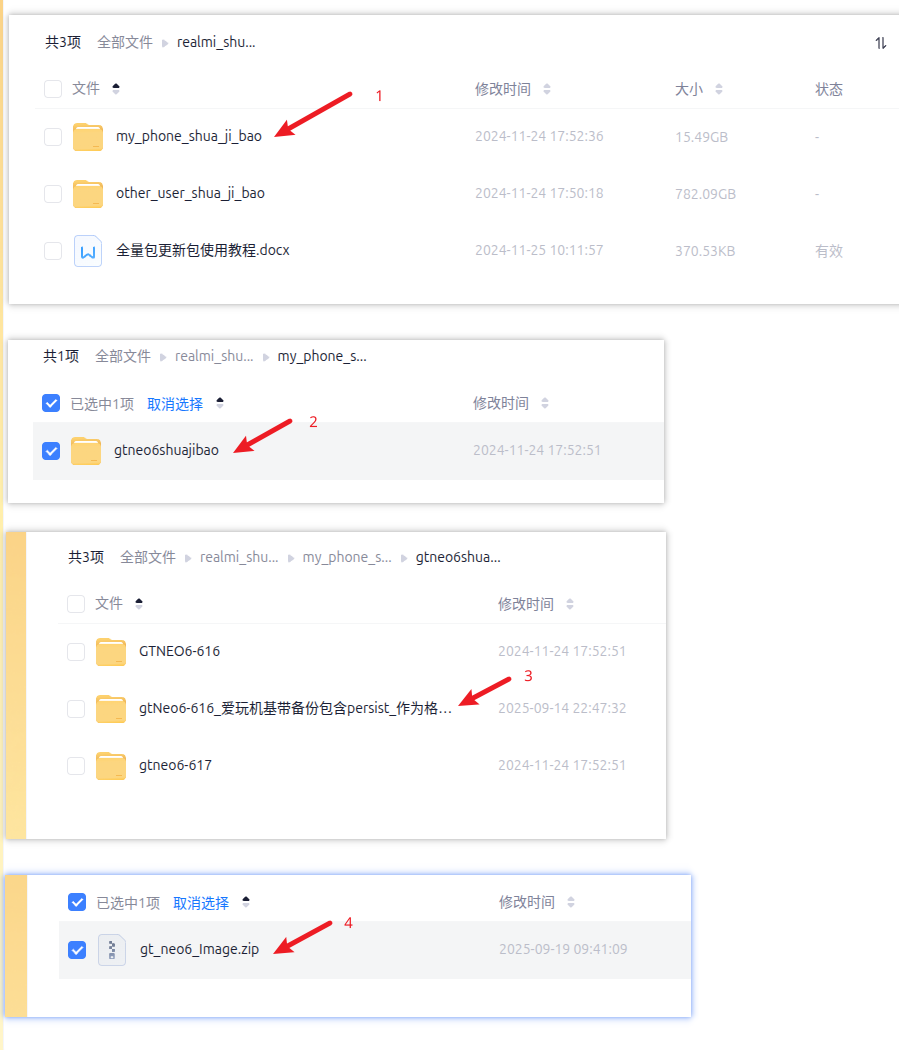Toggle select-all checkbox in top panel header
The width and height of the screenshot is (899, 1050).
pos(53,89)
